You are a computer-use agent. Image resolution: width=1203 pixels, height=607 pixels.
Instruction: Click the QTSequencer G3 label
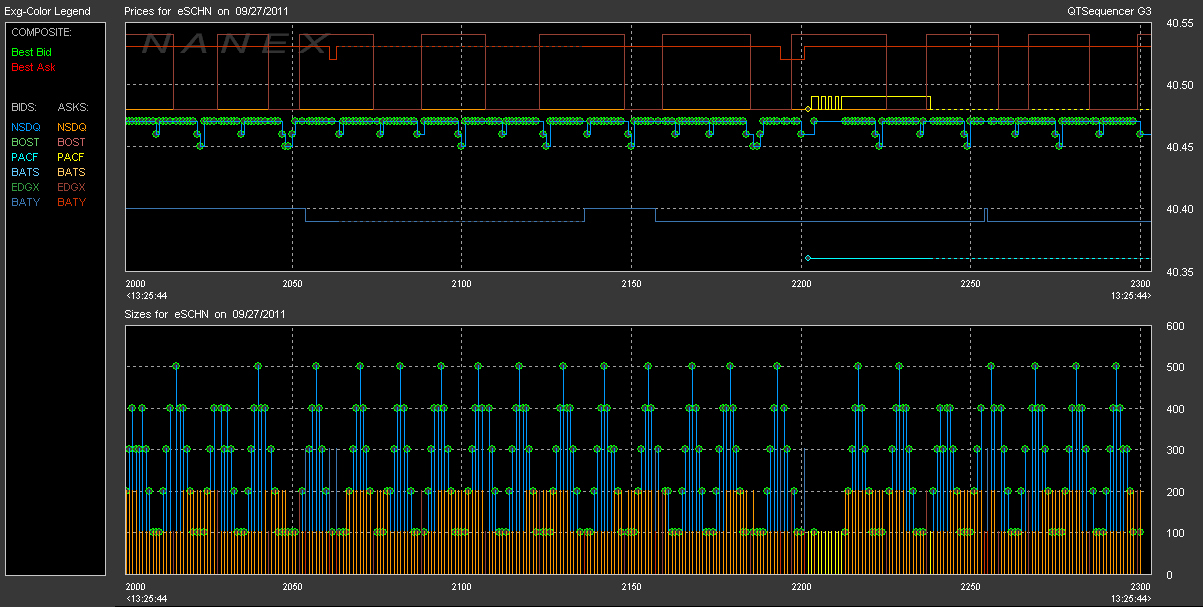(x=1109, y=11)
